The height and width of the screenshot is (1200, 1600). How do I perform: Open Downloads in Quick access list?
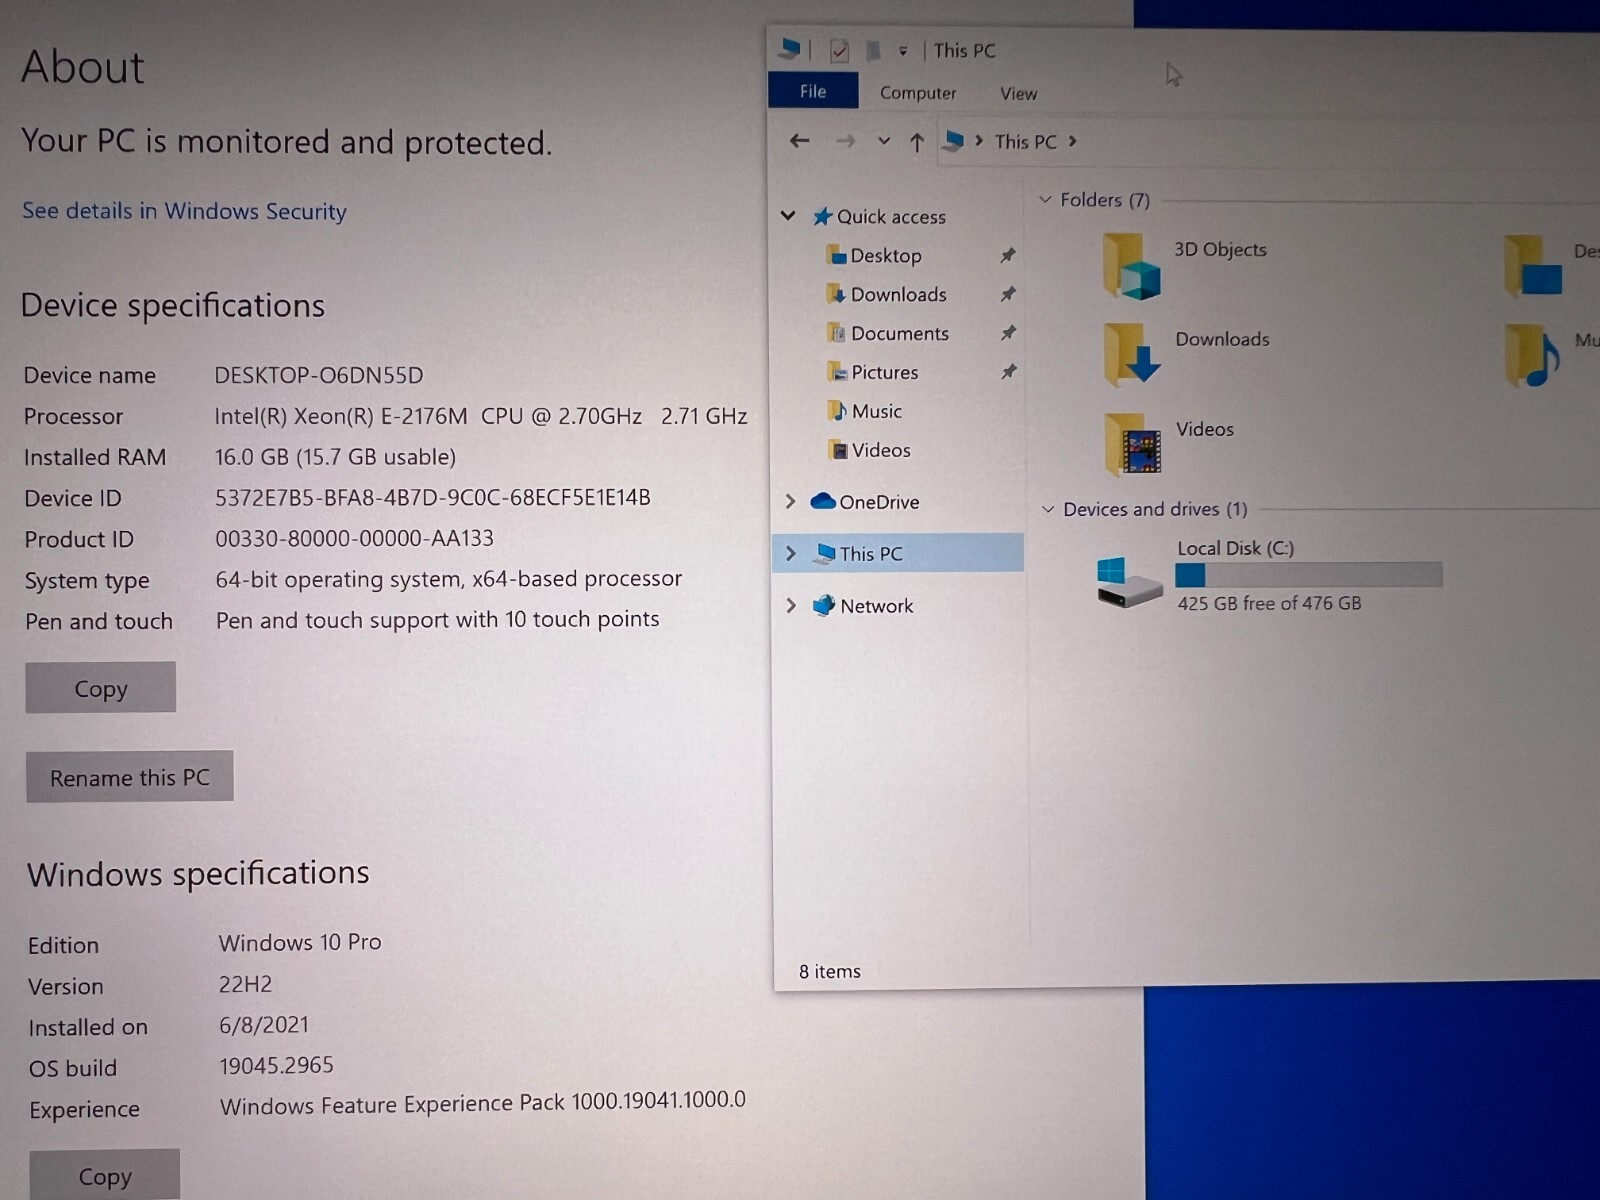coord(899,294)
